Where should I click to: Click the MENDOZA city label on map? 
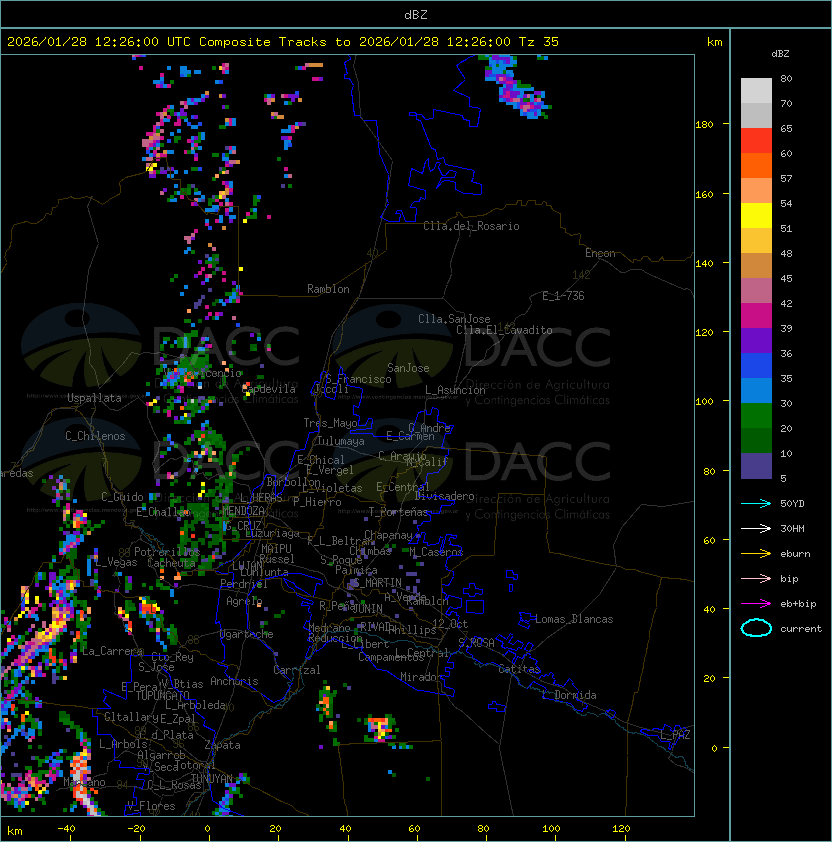pos(244,511)
